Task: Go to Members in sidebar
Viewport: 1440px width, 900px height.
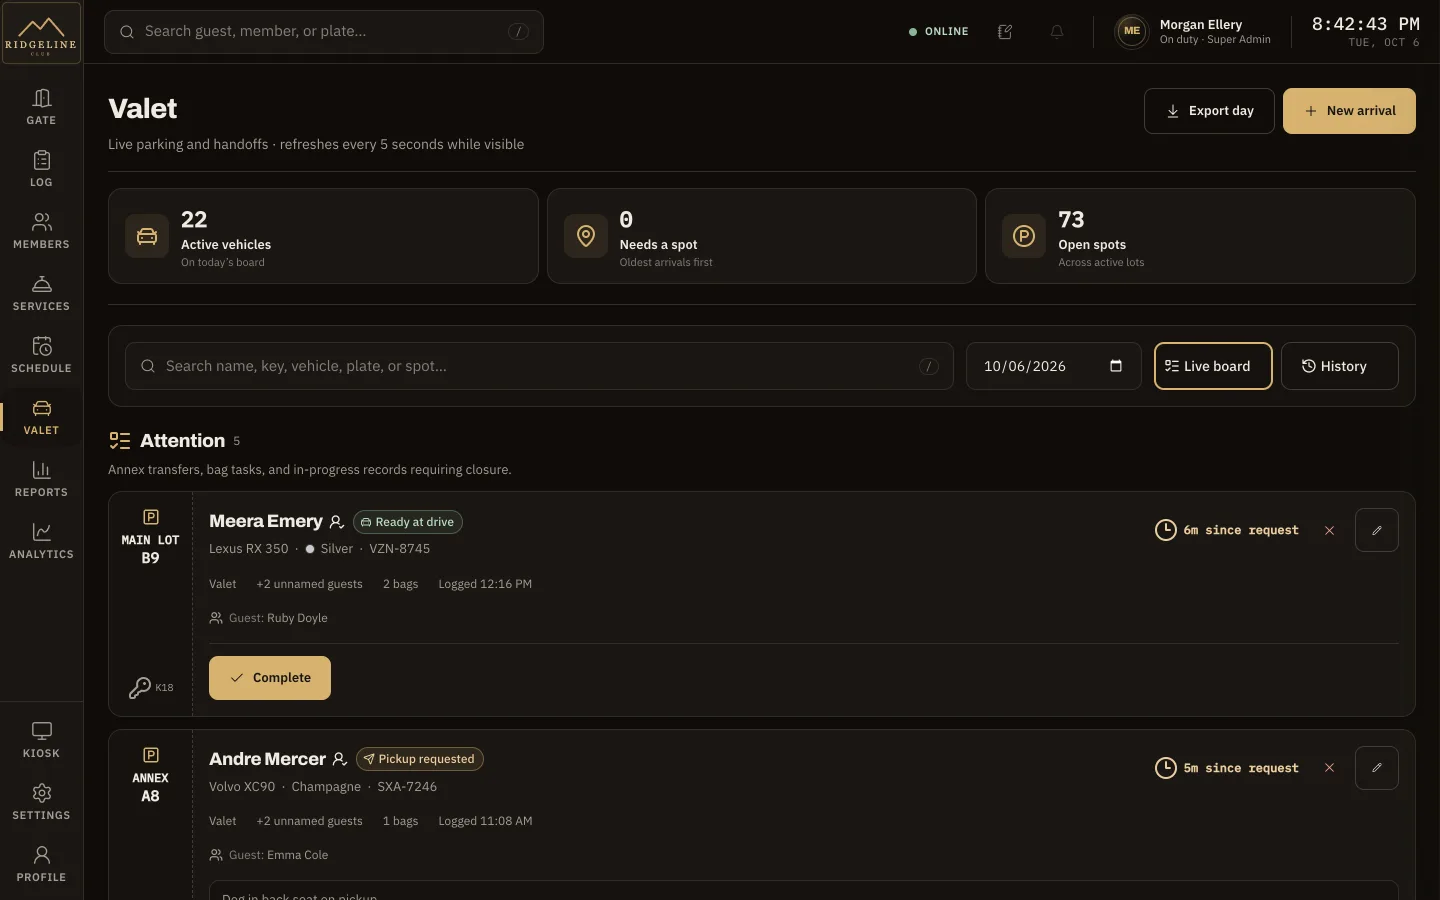Action: [41, 230]
